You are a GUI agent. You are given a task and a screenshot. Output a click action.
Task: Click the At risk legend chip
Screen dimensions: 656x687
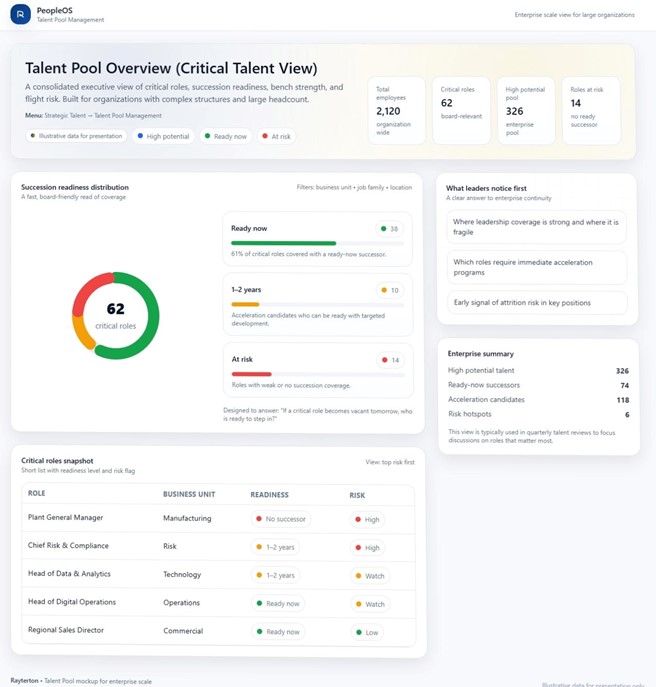click(x=276, y=136)
